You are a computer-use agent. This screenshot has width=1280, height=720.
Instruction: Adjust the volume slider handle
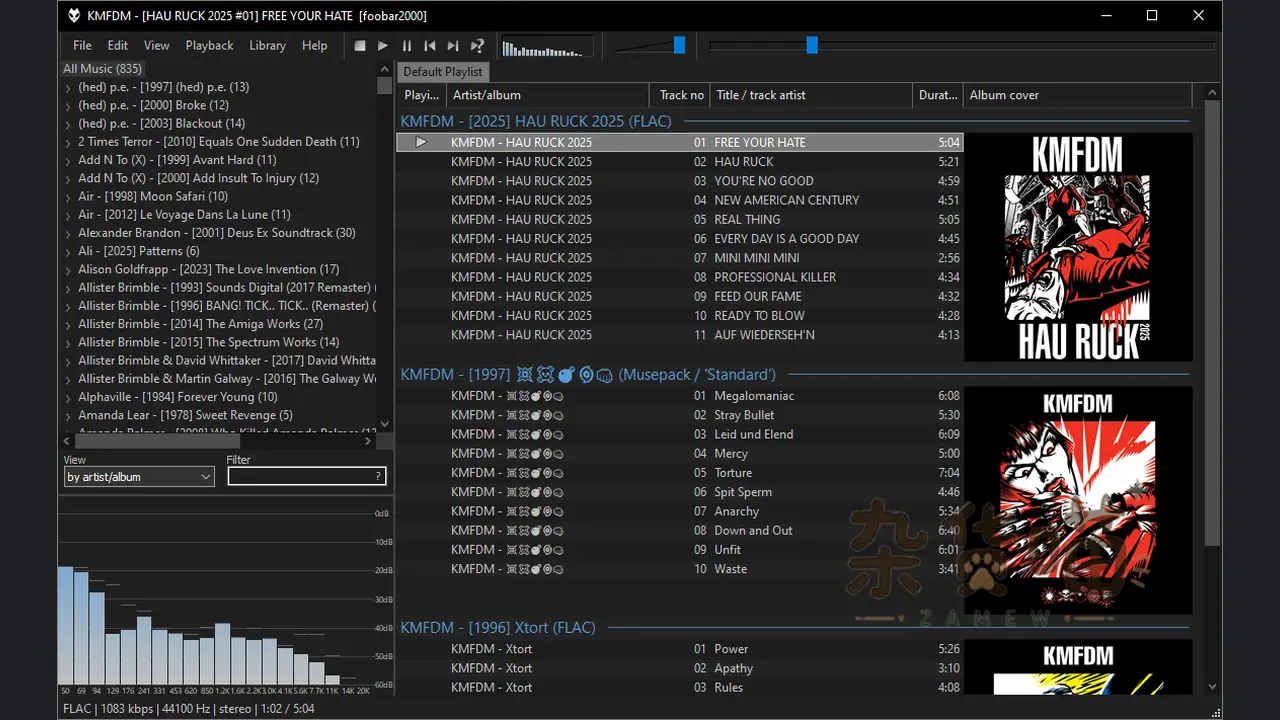[x=679, y=45]
